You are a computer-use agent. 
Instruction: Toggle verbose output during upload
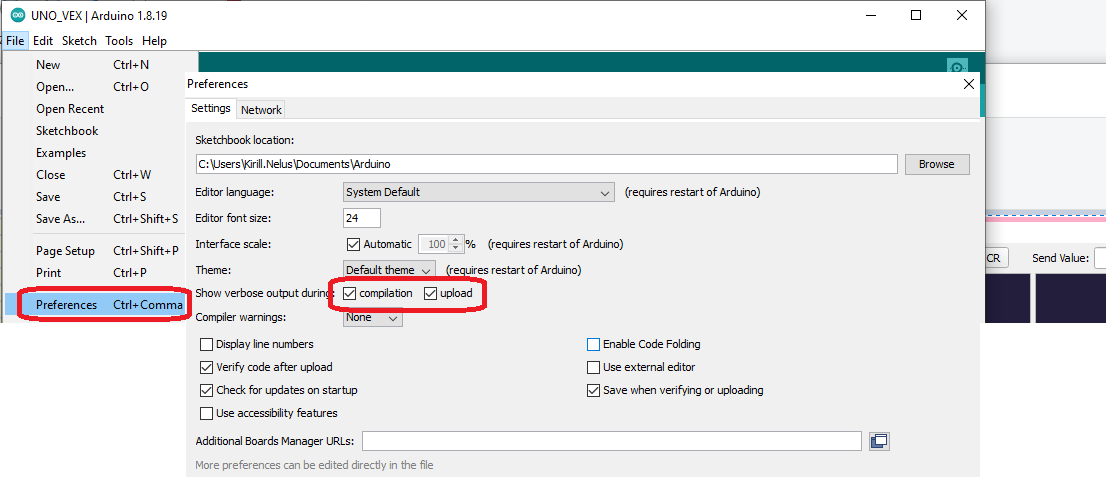pos(430,293)
